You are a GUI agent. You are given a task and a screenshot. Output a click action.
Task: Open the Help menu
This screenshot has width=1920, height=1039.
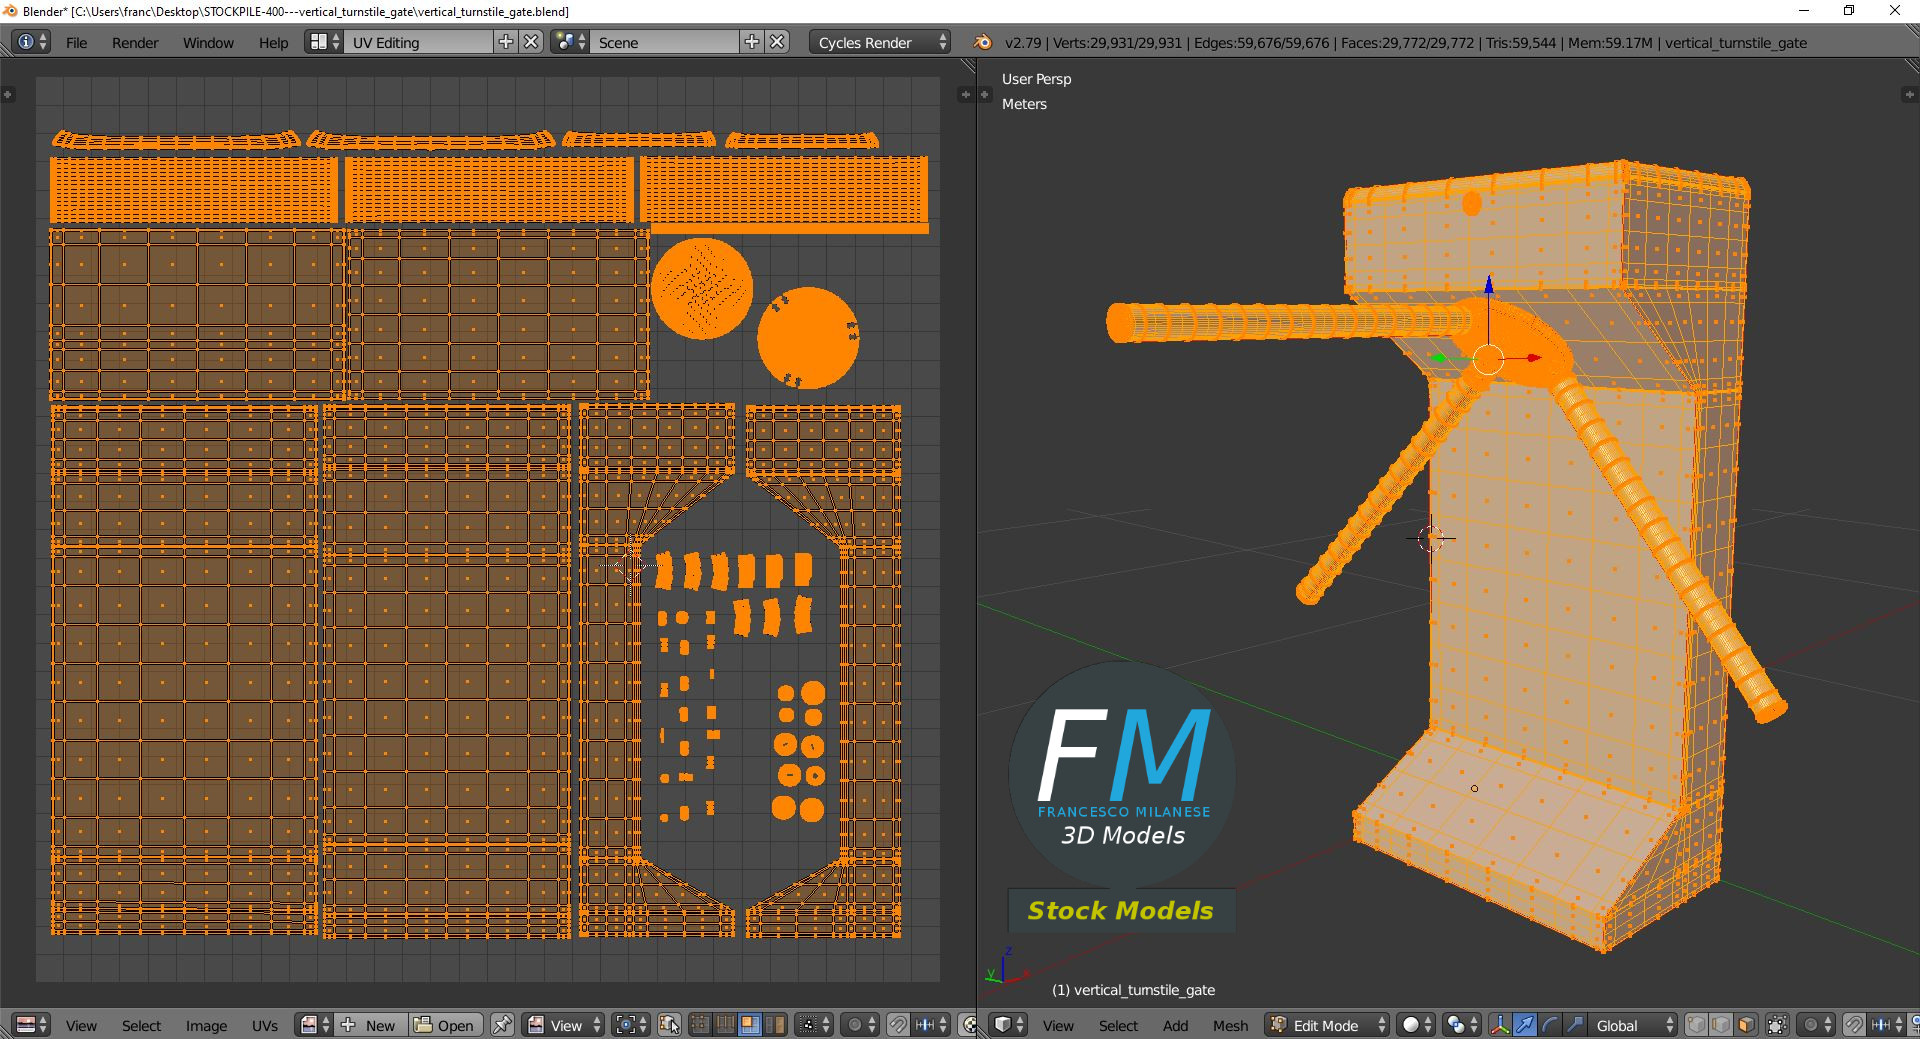click(x=273, y=43)
